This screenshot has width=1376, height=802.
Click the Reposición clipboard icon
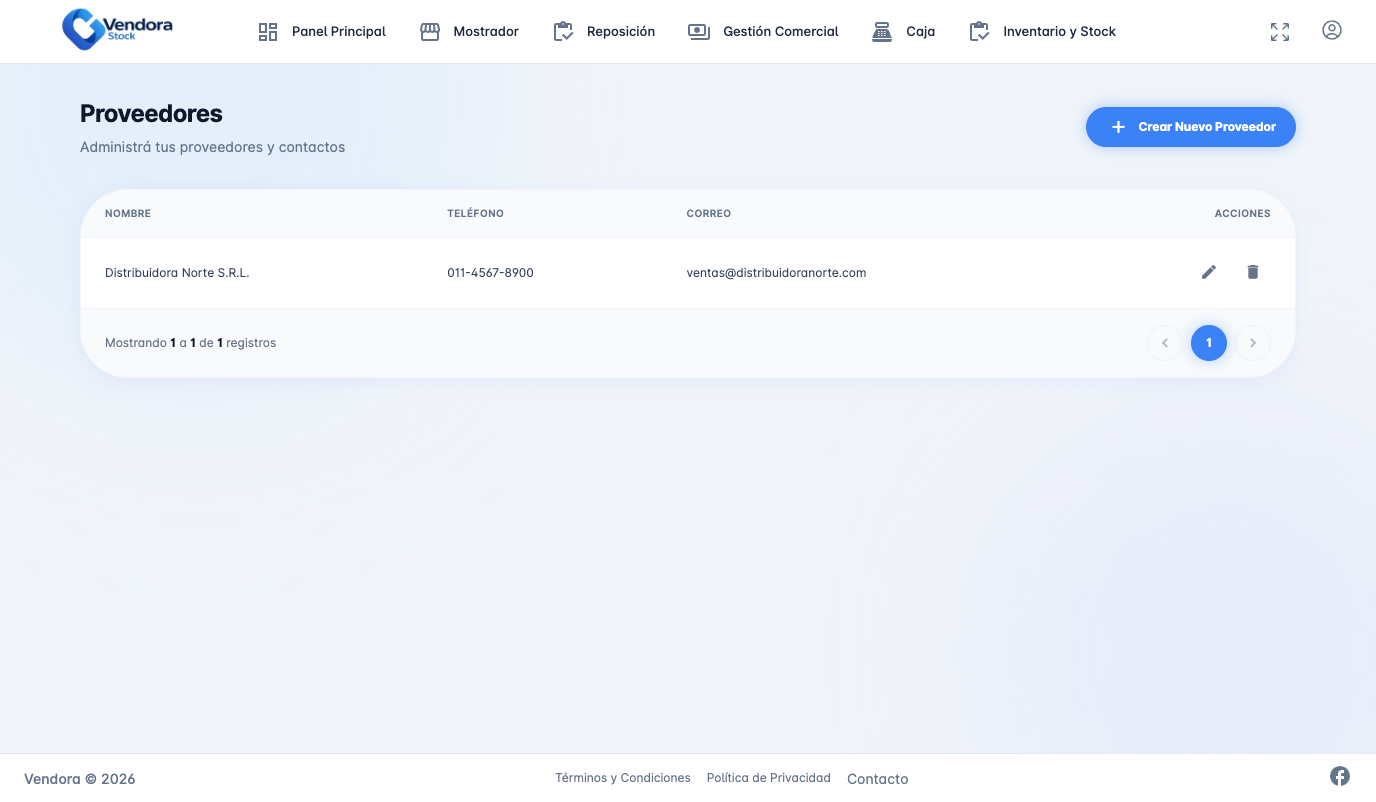coord(563,32)
